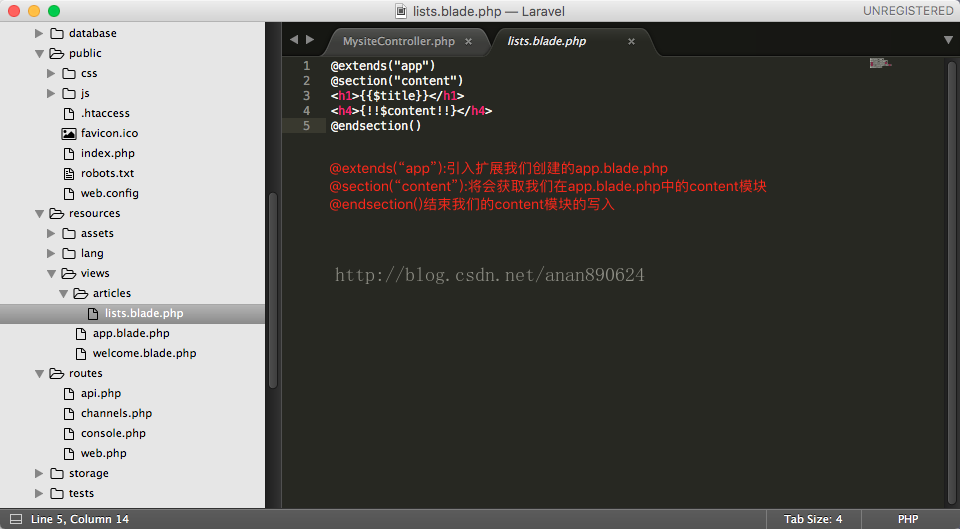Click the tests folder icon
Viewport: 960px width, 529px height.
(57, 493)
